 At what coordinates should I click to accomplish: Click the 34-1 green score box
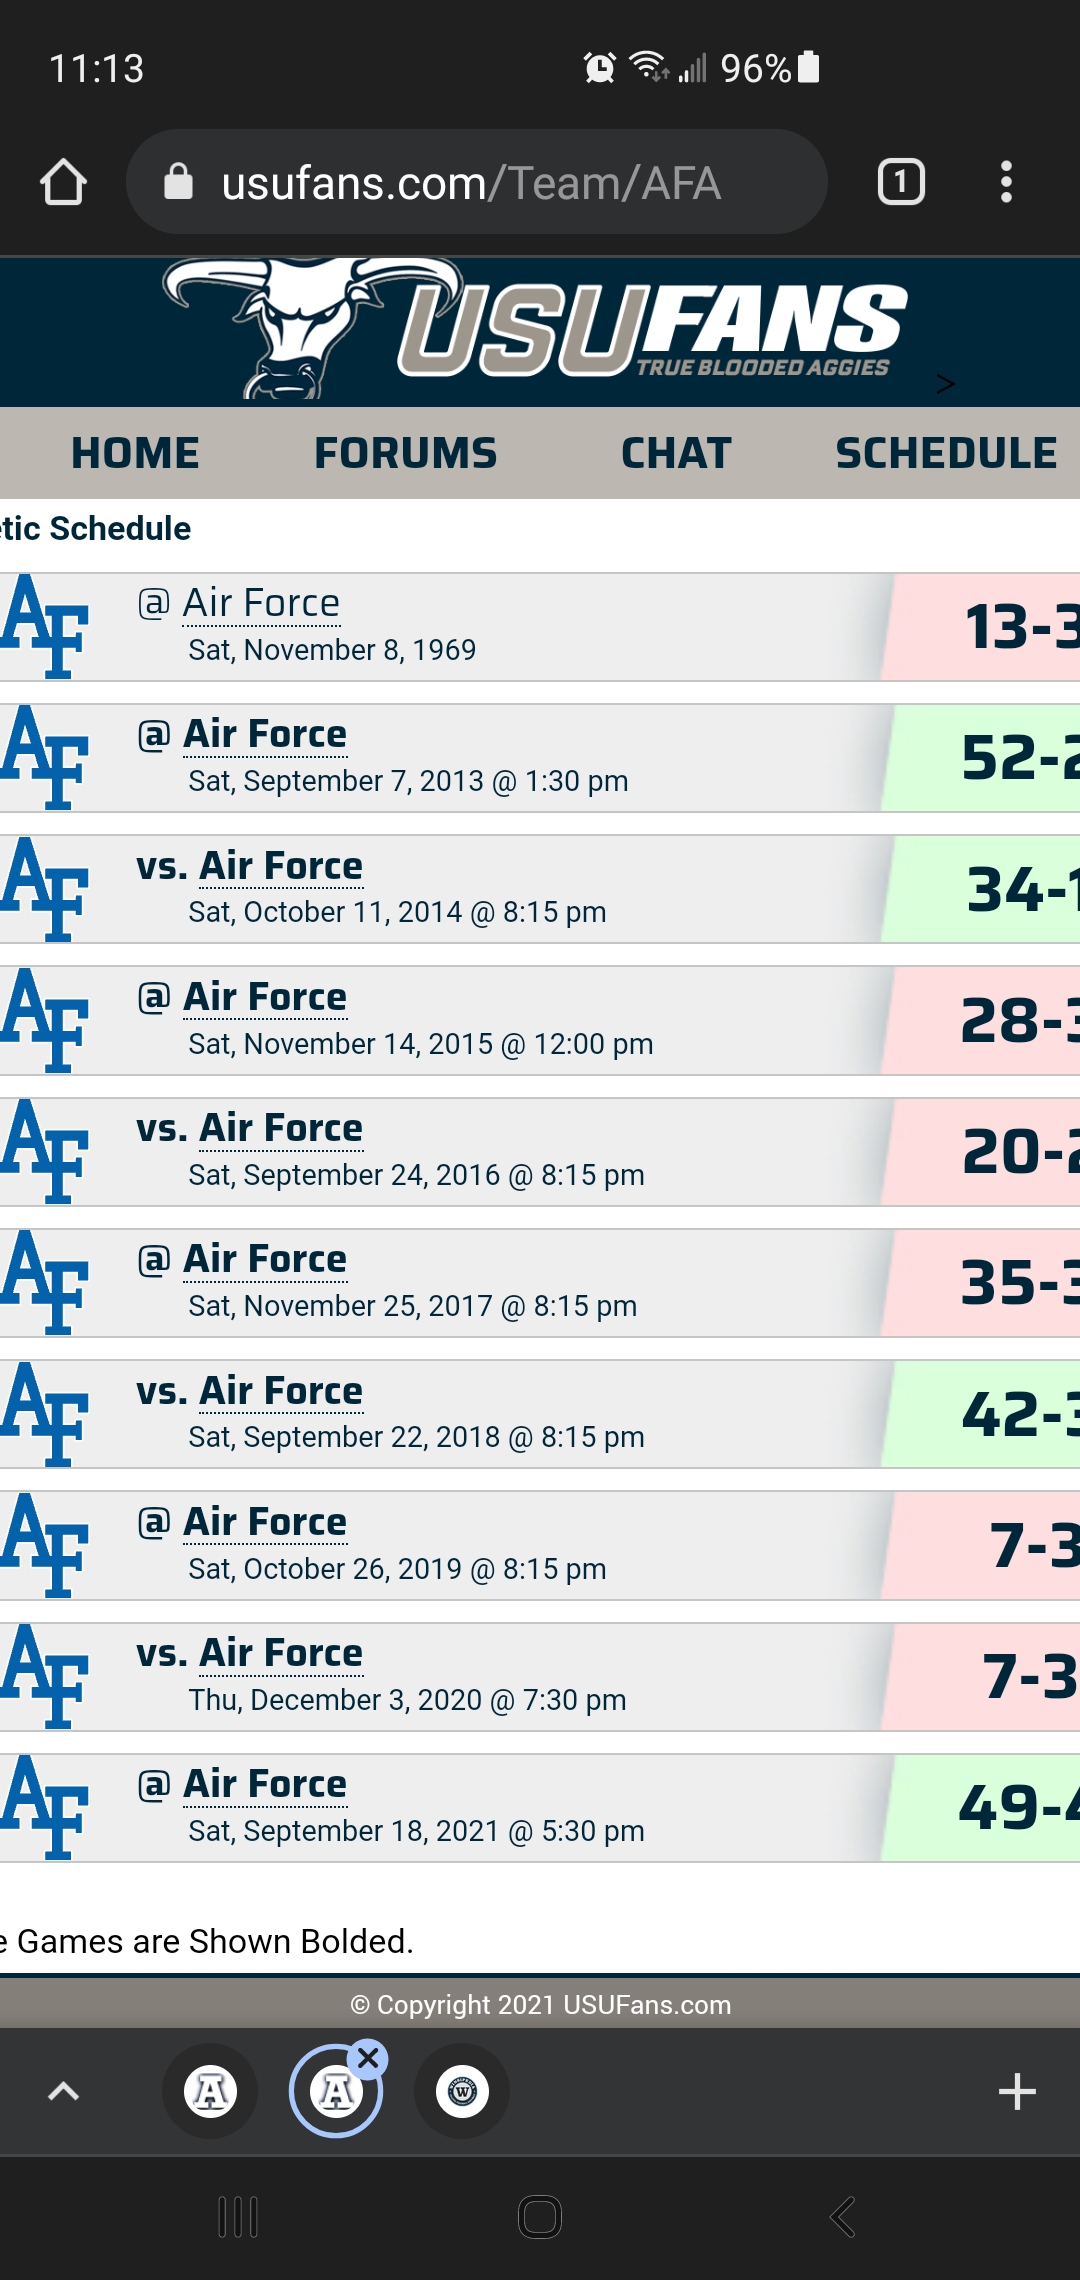(x=982, y=889)
